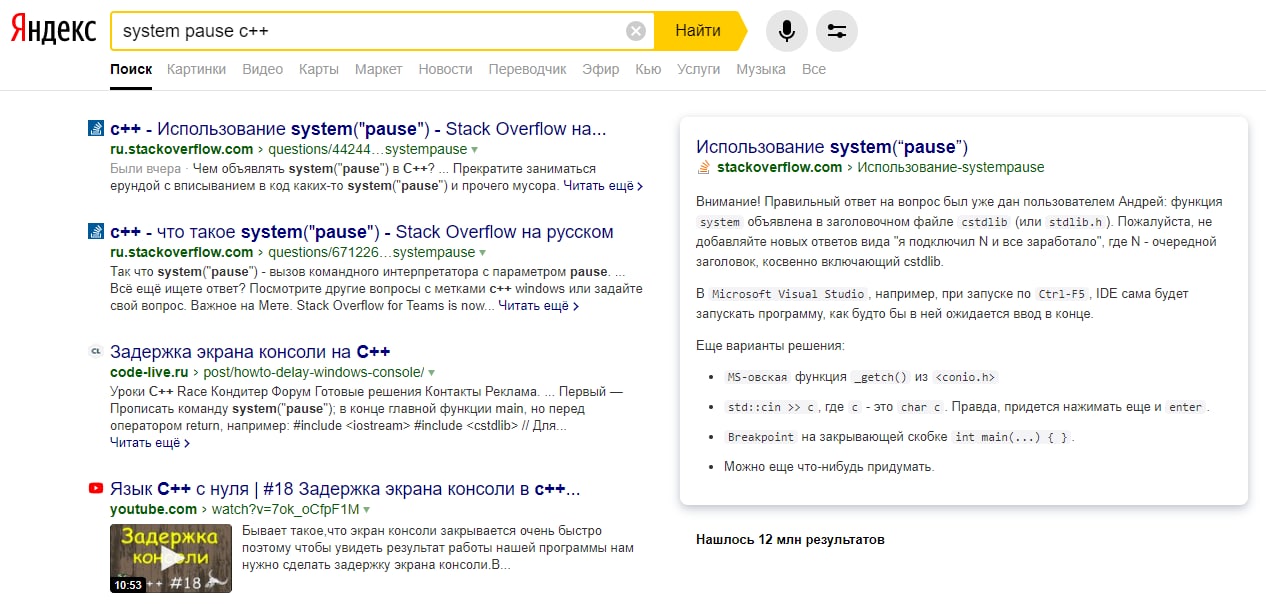The height and width of the screenshot is (608, 1266).
Task: Open the Карты tab
Action: point(318,69)
